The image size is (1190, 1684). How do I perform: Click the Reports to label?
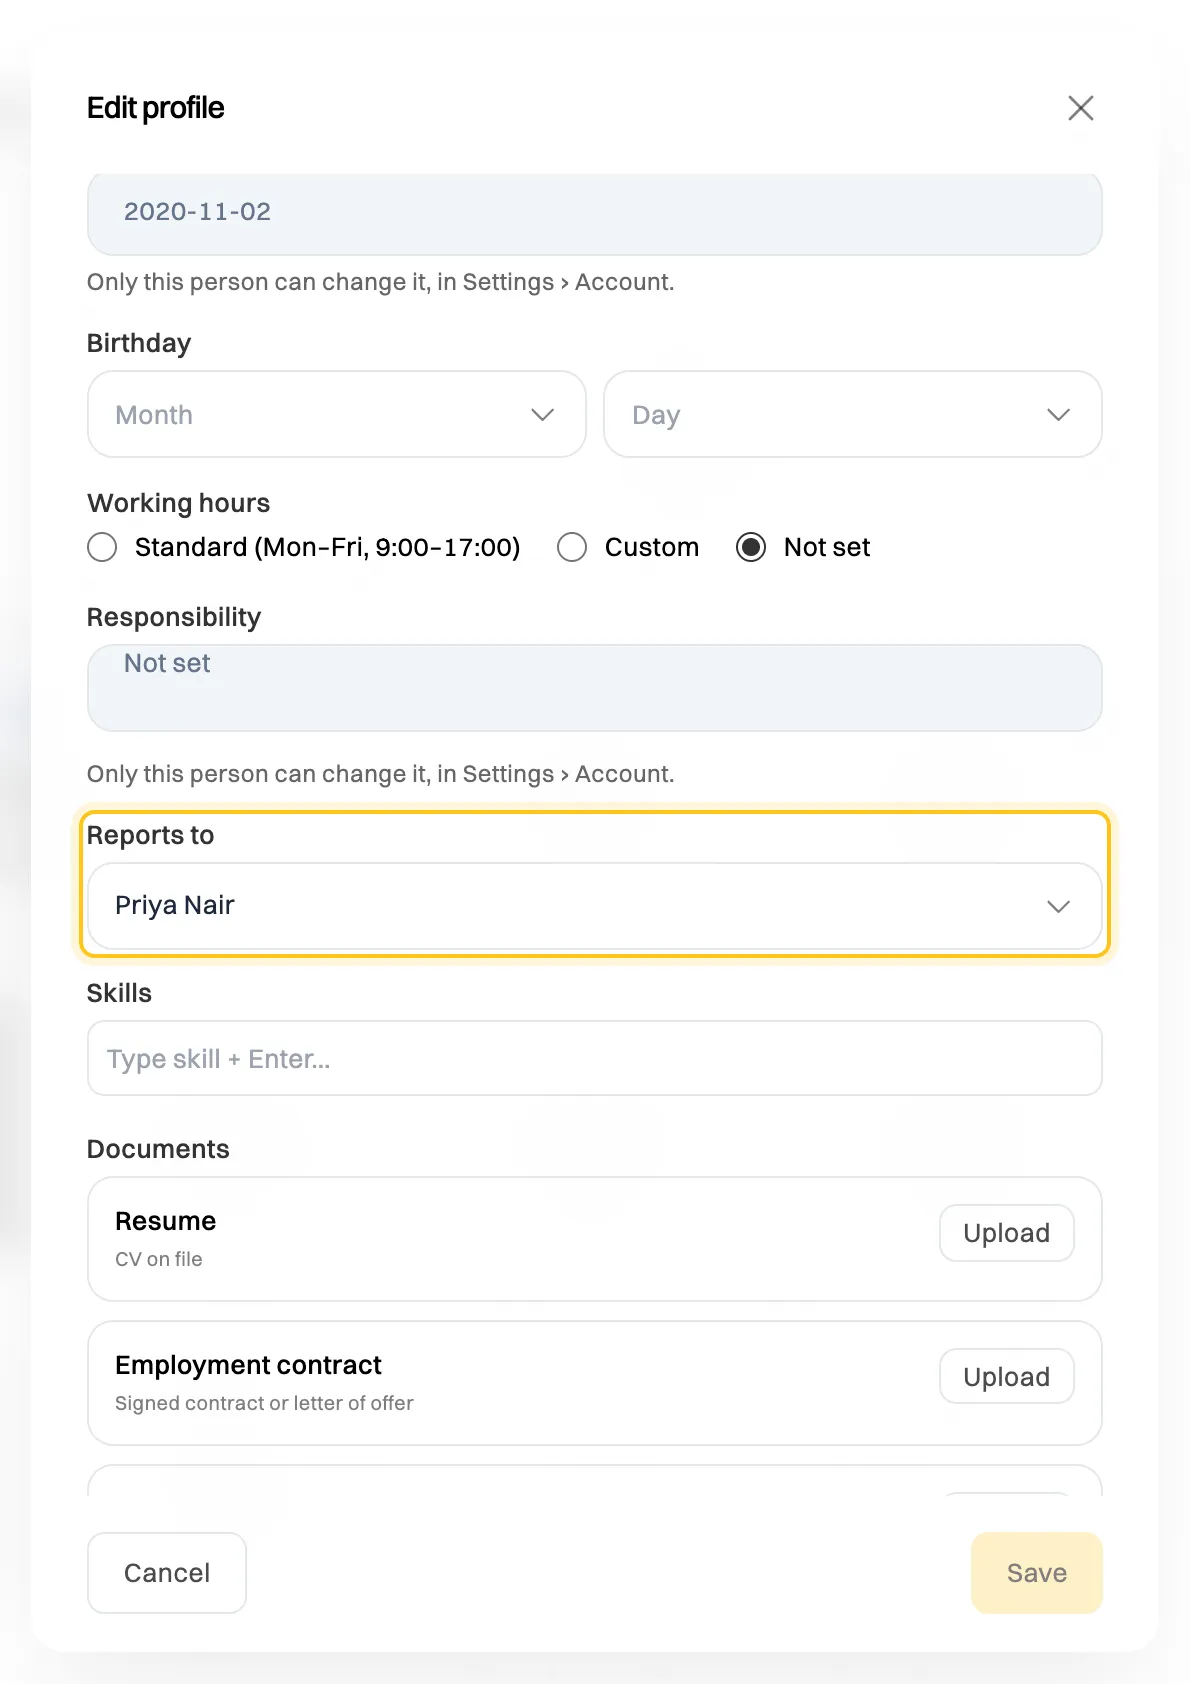[151, 835]
